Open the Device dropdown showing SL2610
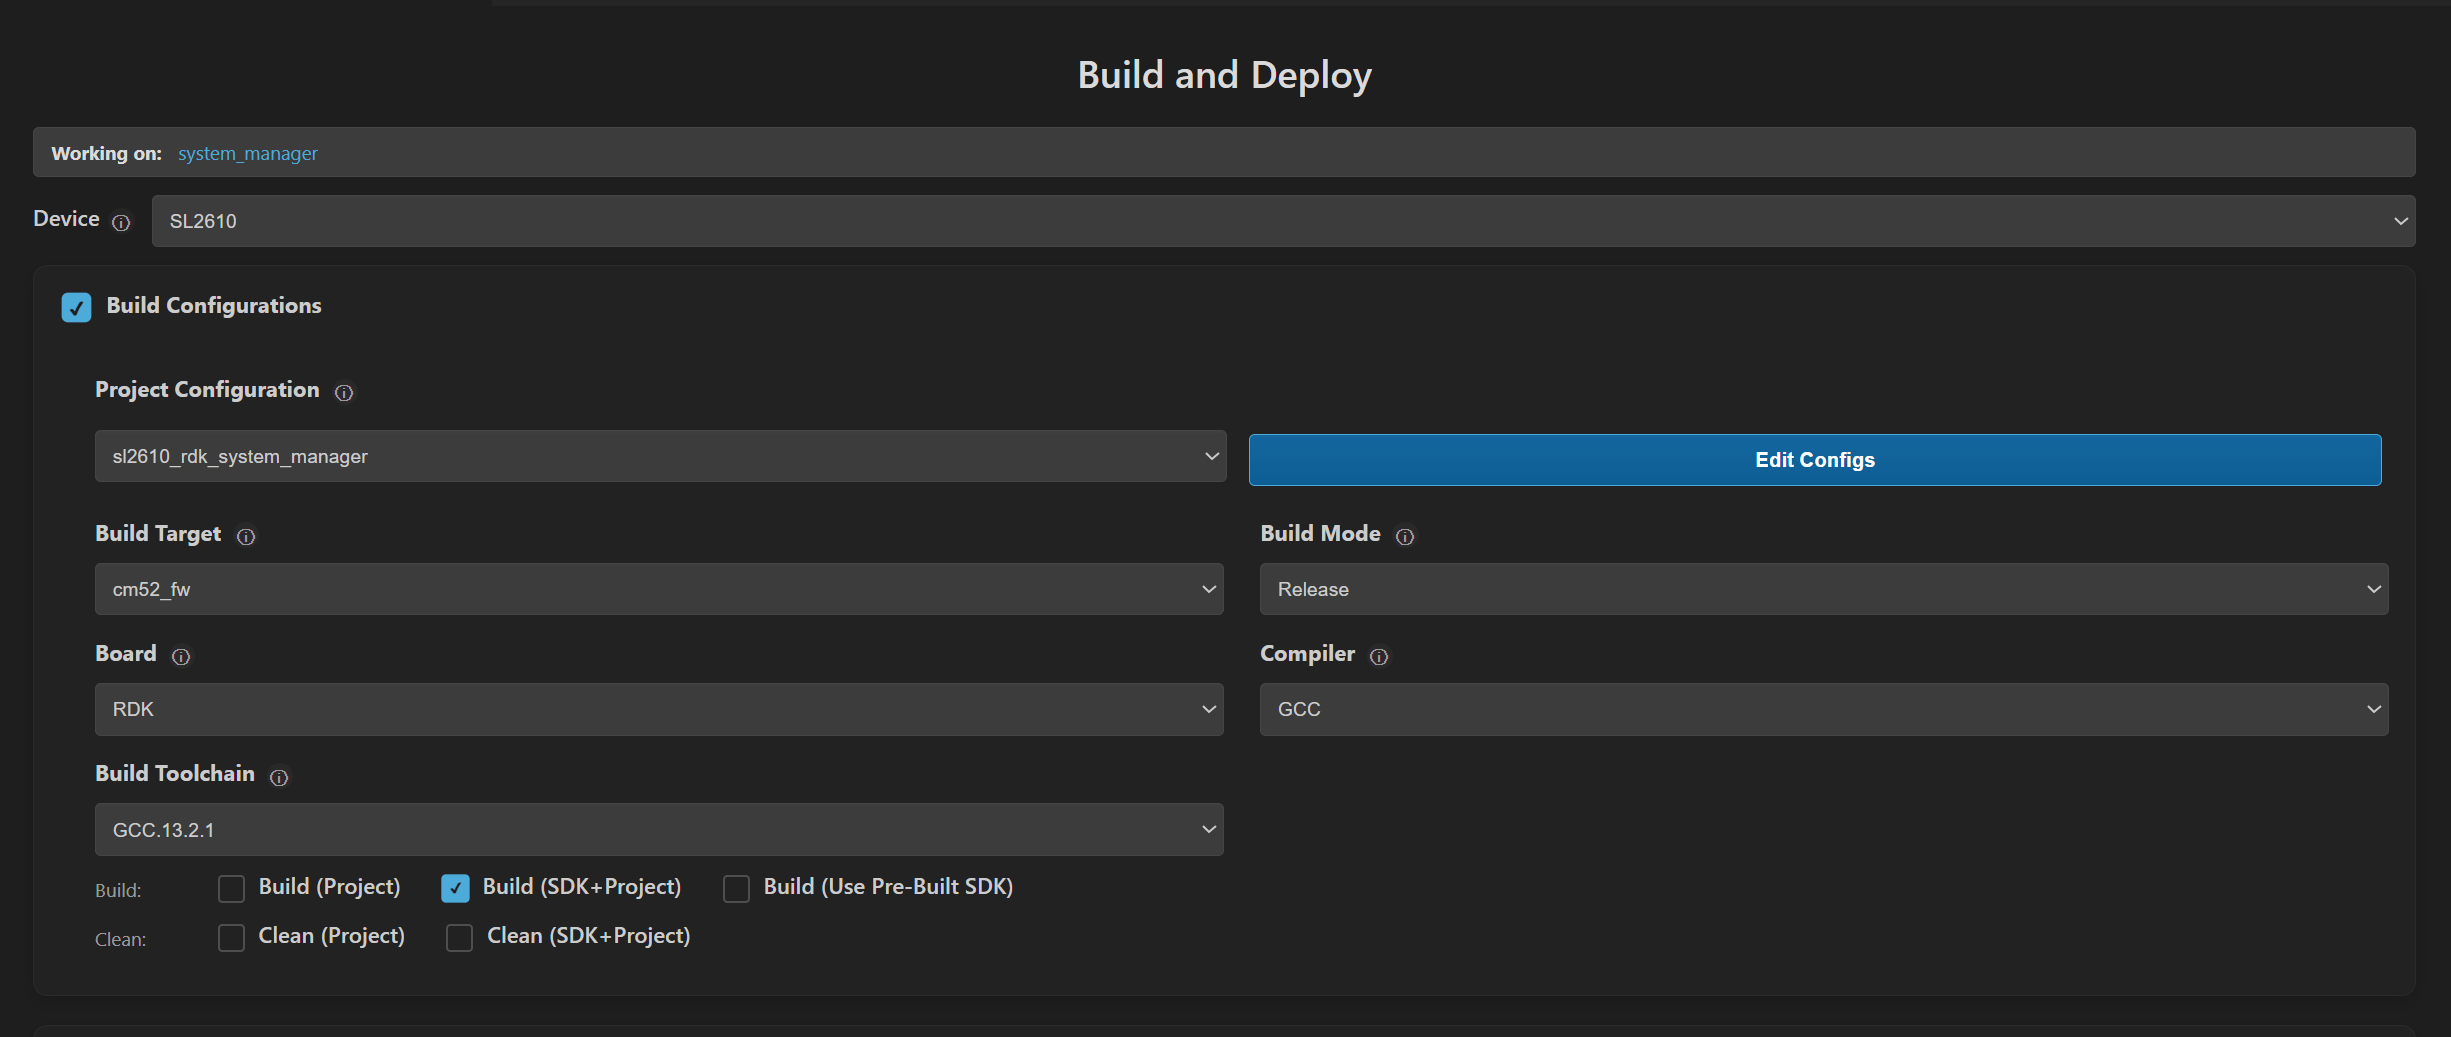This screenshot has width=2451, height=1037. [1283, 221]
